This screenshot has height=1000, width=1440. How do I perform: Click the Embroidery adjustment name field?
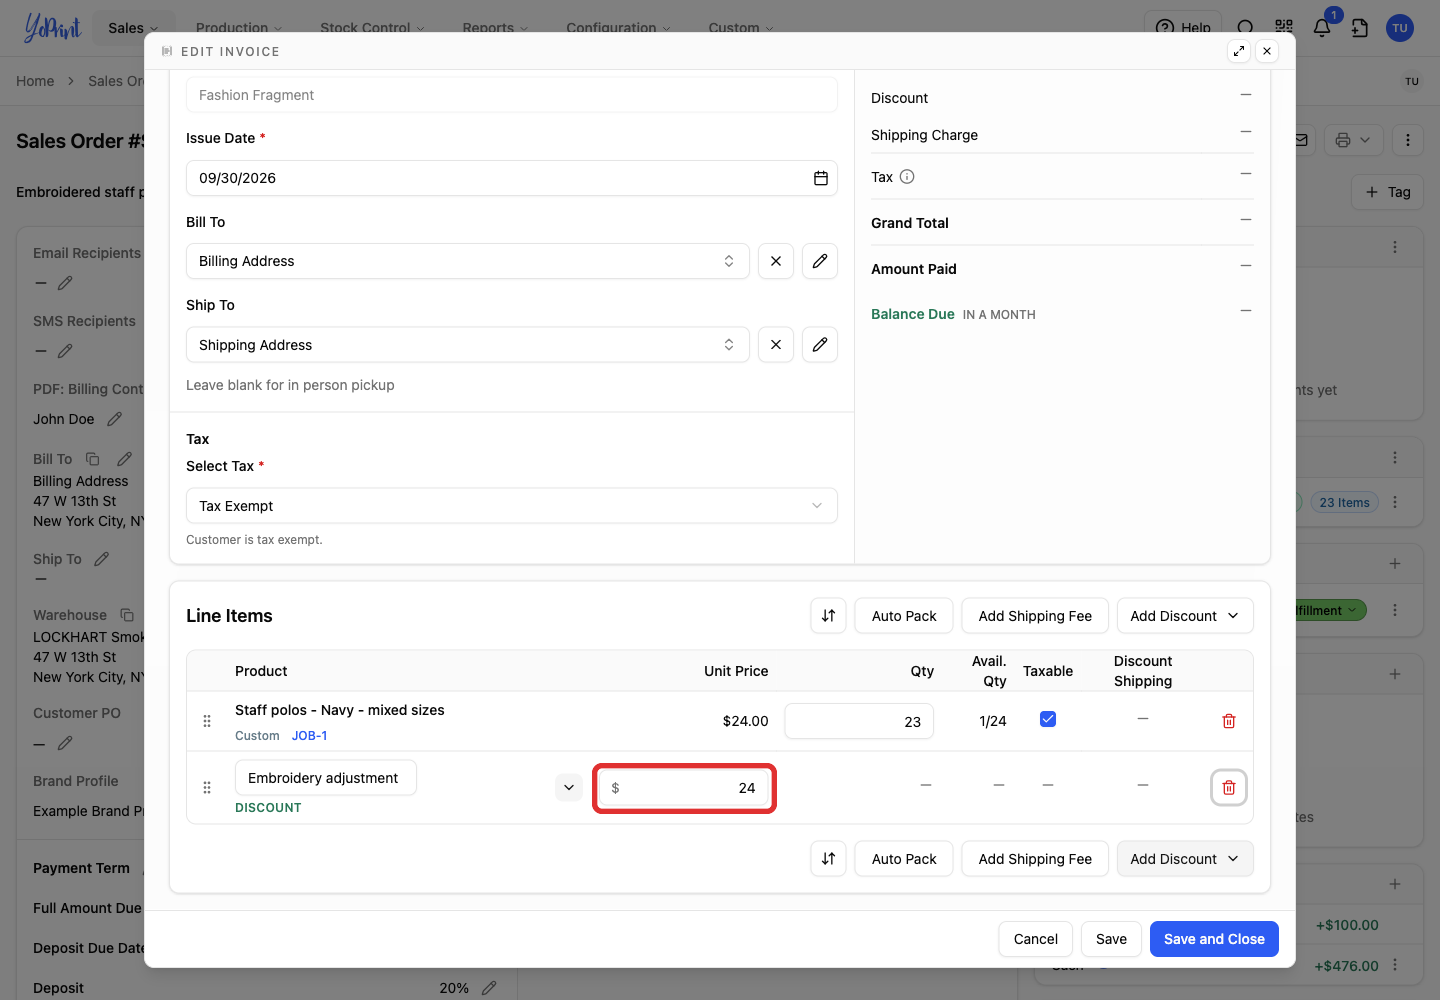[326, 778]
